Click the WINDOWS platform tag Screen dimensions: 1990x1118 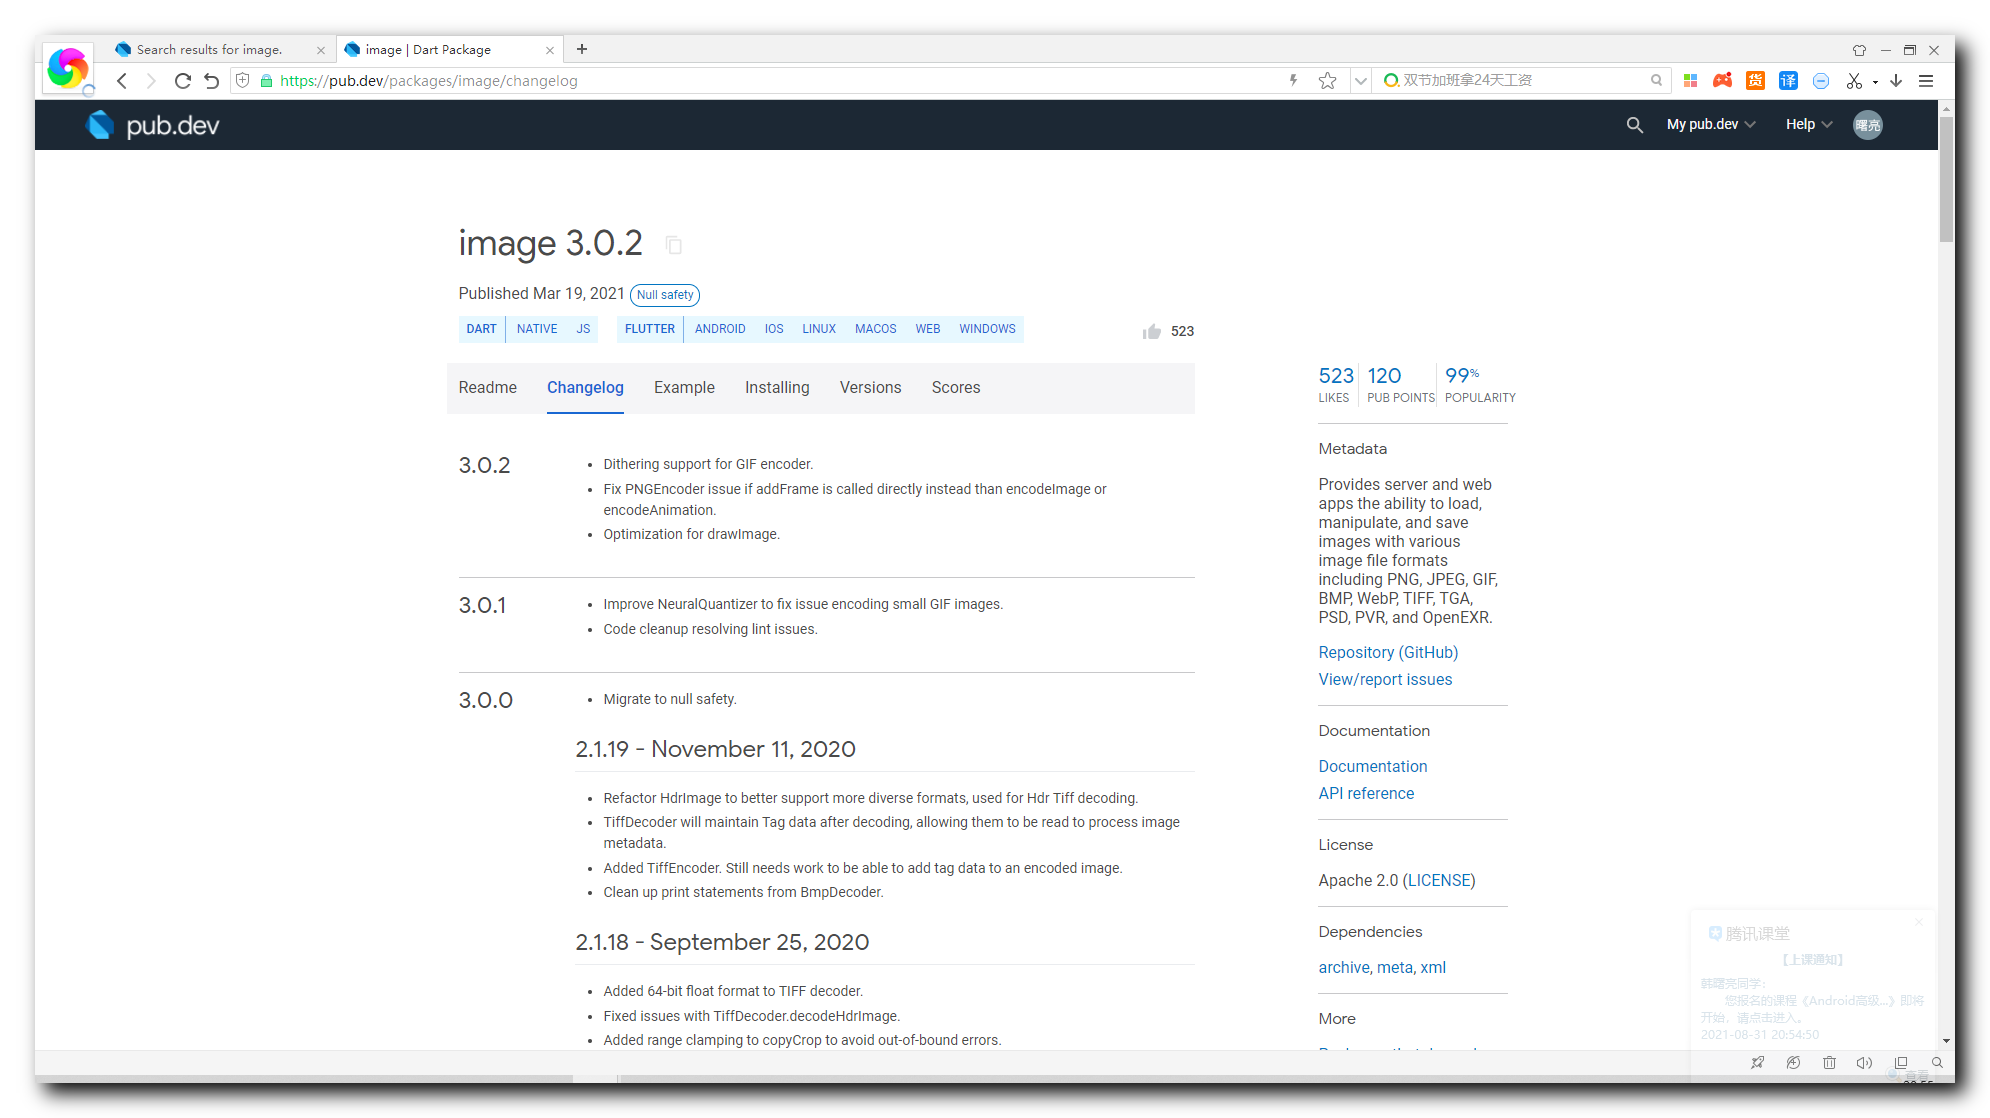[987, 329]
